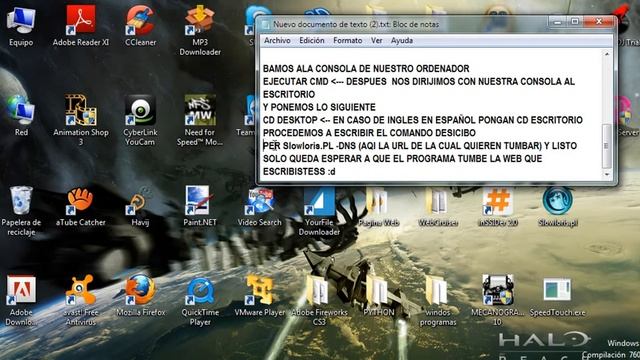Open the Adobe Reader XI shortcut
The width and height of the screenshot is (640, 360).
coord(81,26)
